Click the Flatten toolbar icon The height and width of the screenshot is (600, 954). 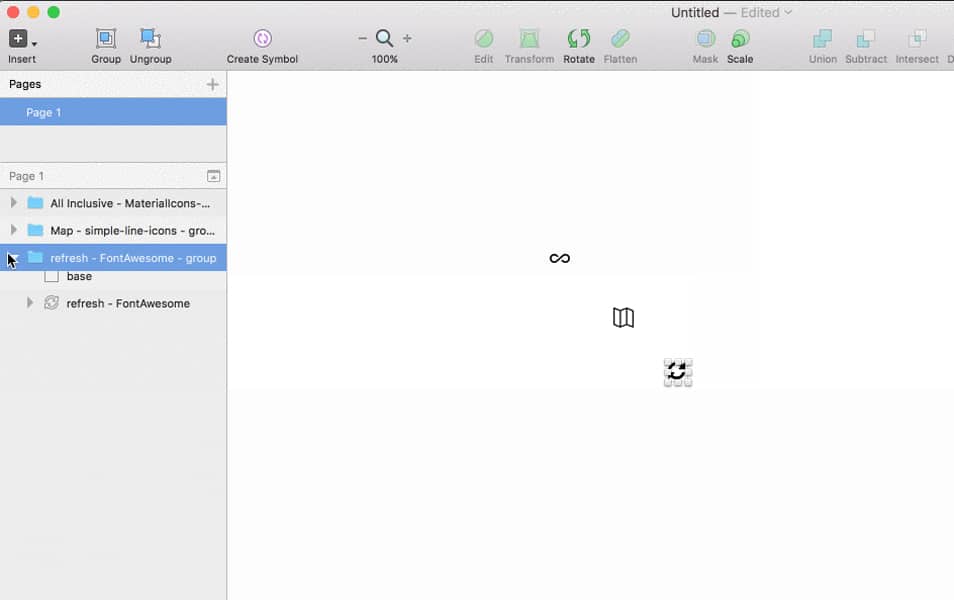[620, 40]
